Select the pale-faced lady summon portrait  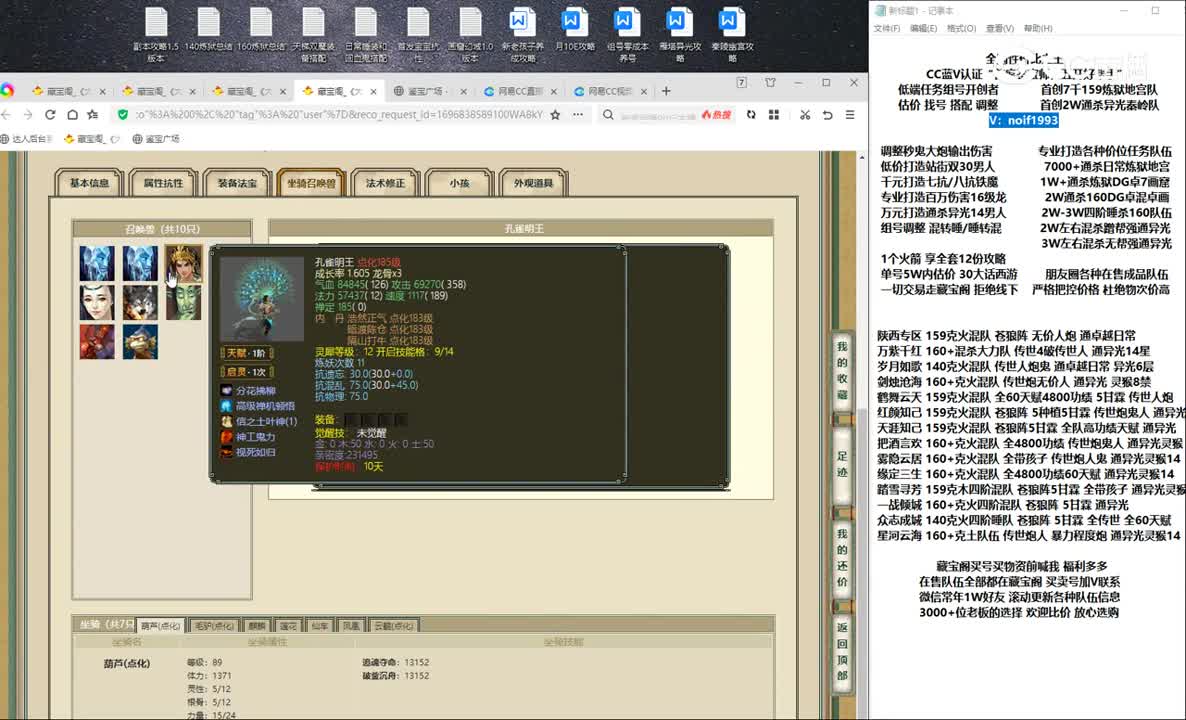click(x=97, y=303)
